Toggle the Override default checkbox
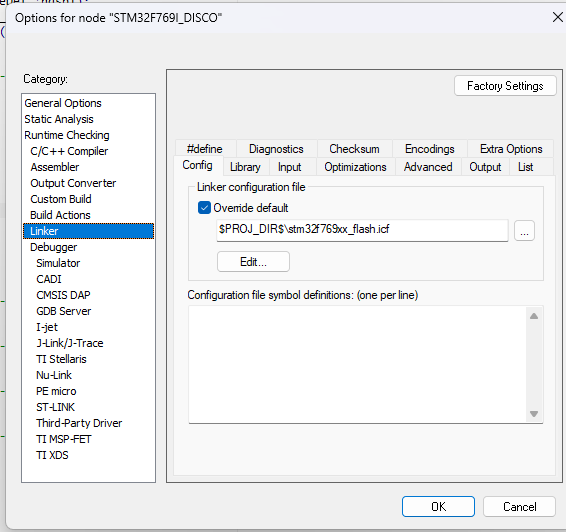 click(x=204, y=208)
